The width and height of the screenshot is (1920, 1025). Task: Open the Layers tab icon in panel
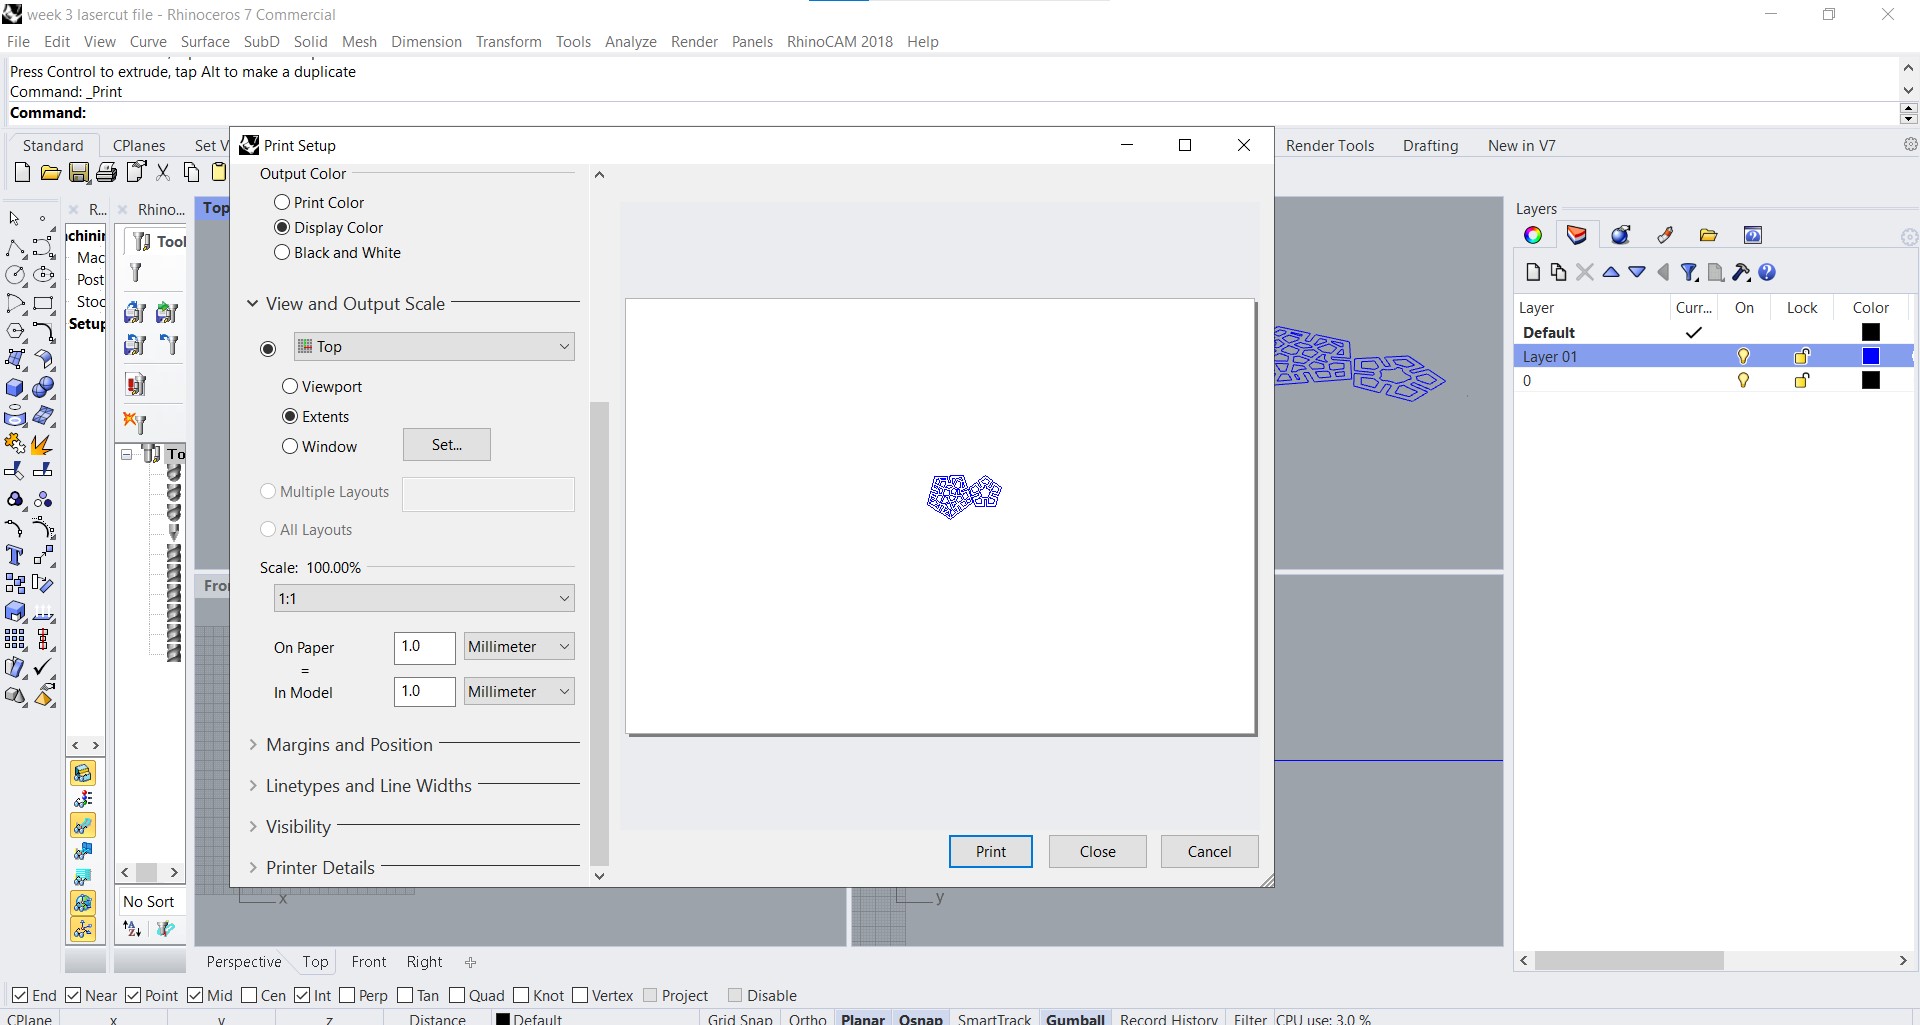pyautogui.click(x=1577, y=235)
